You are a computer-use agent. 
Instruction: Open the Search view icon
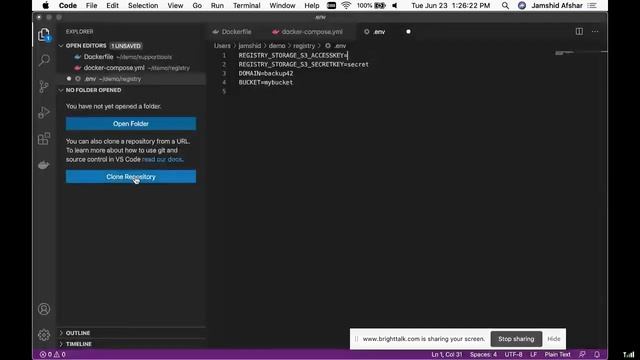tap(44, 60)
